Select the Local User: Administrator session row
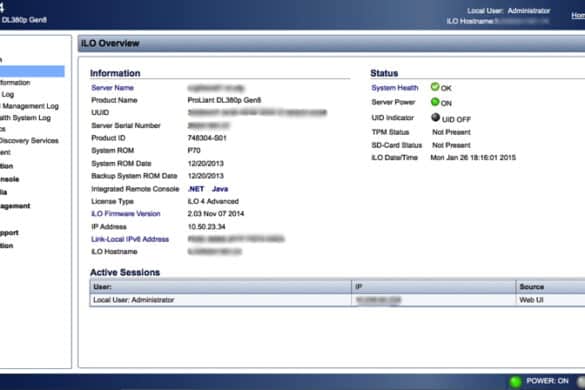 pyautogui.click(x=337, y=300)
